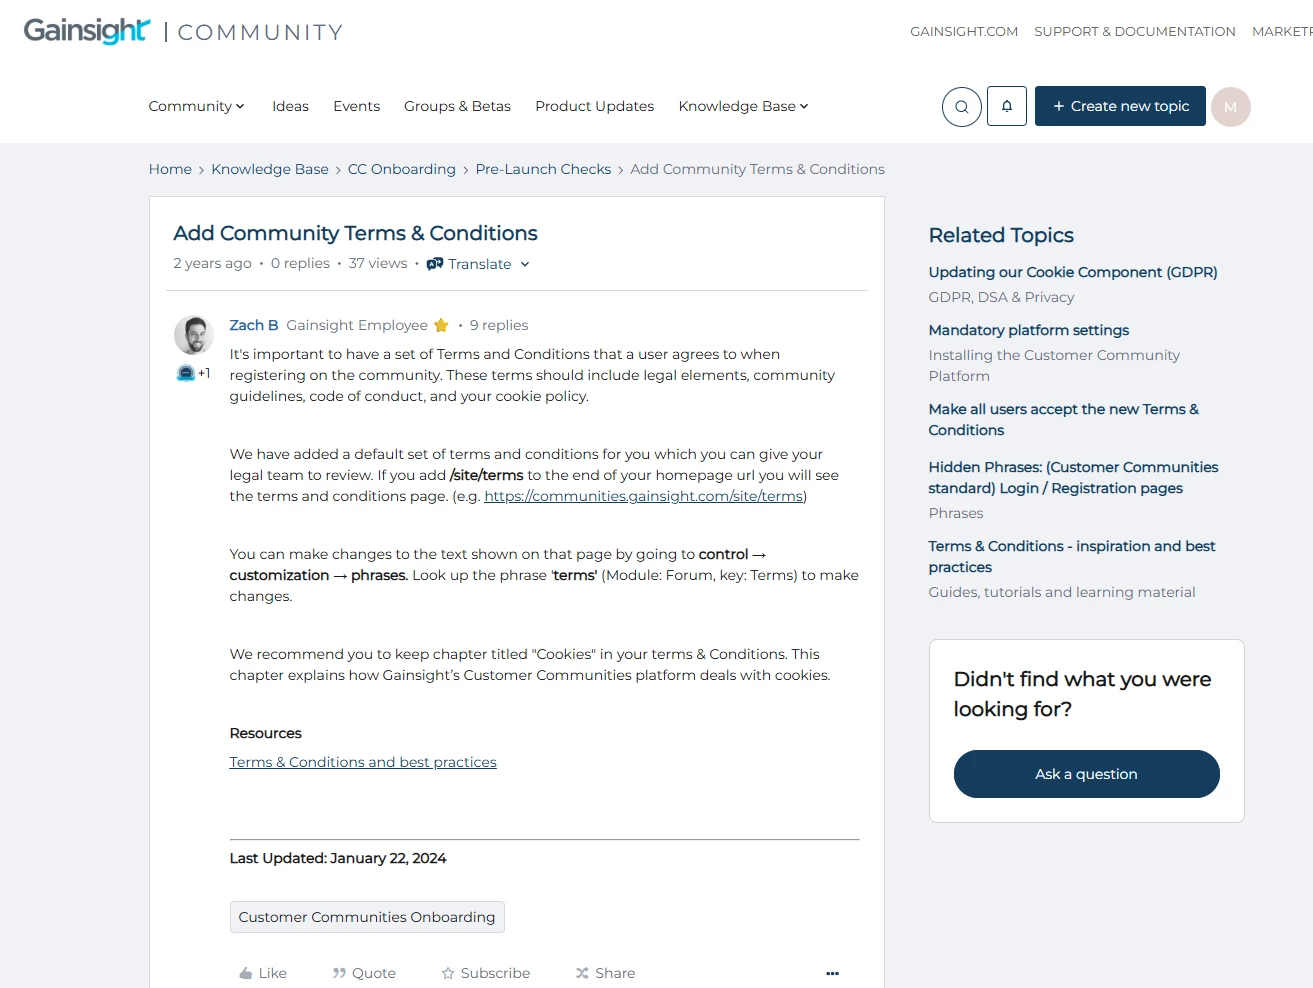The width and height of the screenshot is (1313, 988).
Task: Click the 9 replies count by author
Action: click(x=499, y=325)
